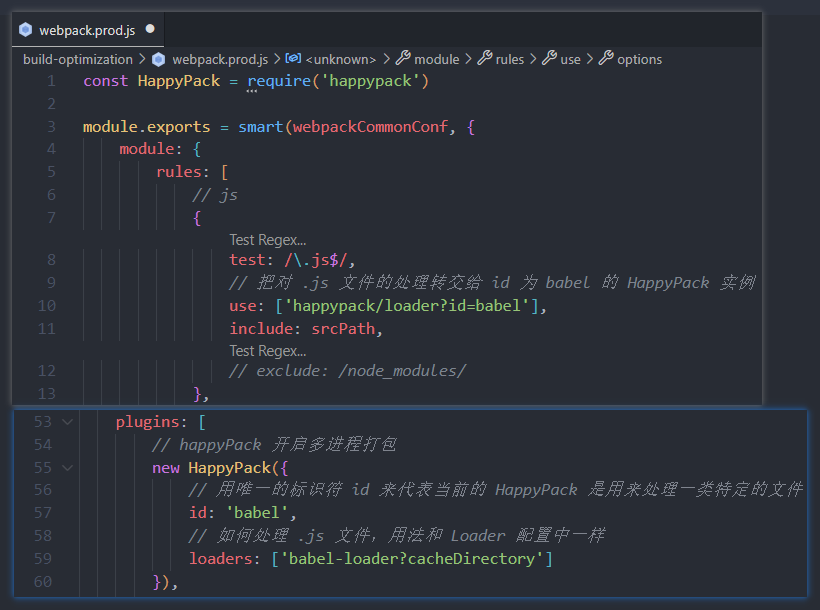Click the breadcrumb webpack.prod.js file icon
This screenshot has width=820, height=610.
tap(158, 59)
